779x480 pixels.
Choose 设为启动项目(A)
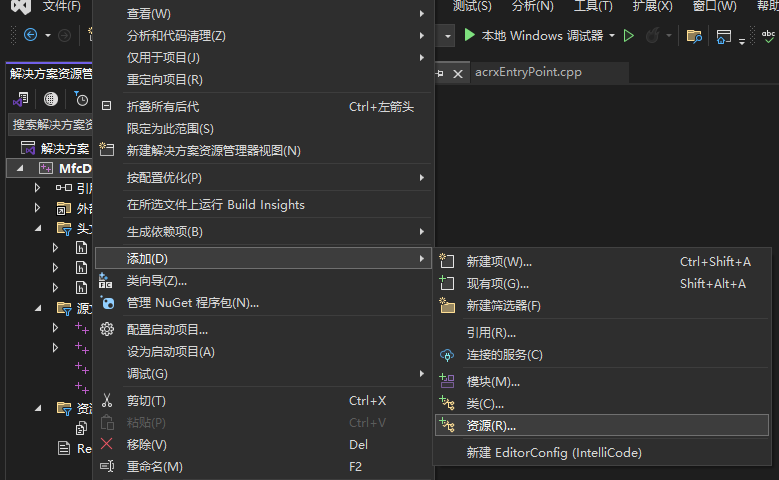[264, 351]
